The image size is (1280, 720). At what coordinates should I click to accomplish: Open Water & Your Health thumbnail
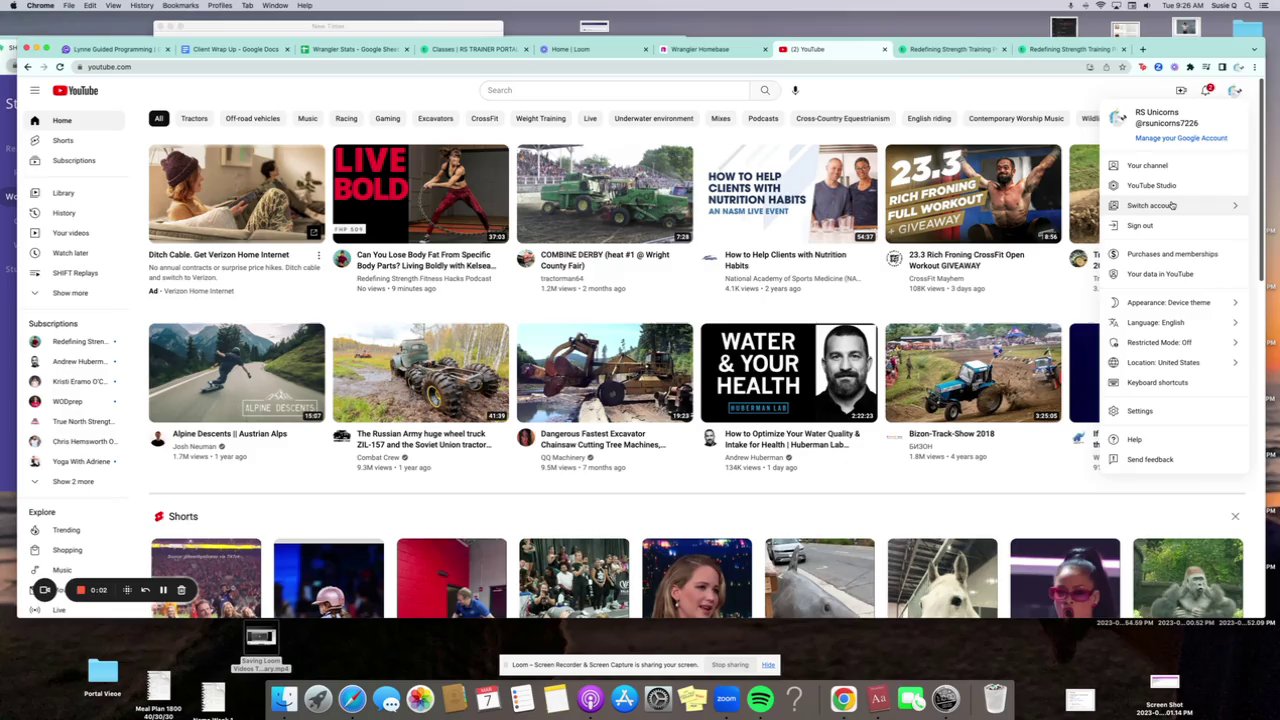[789, 373]
